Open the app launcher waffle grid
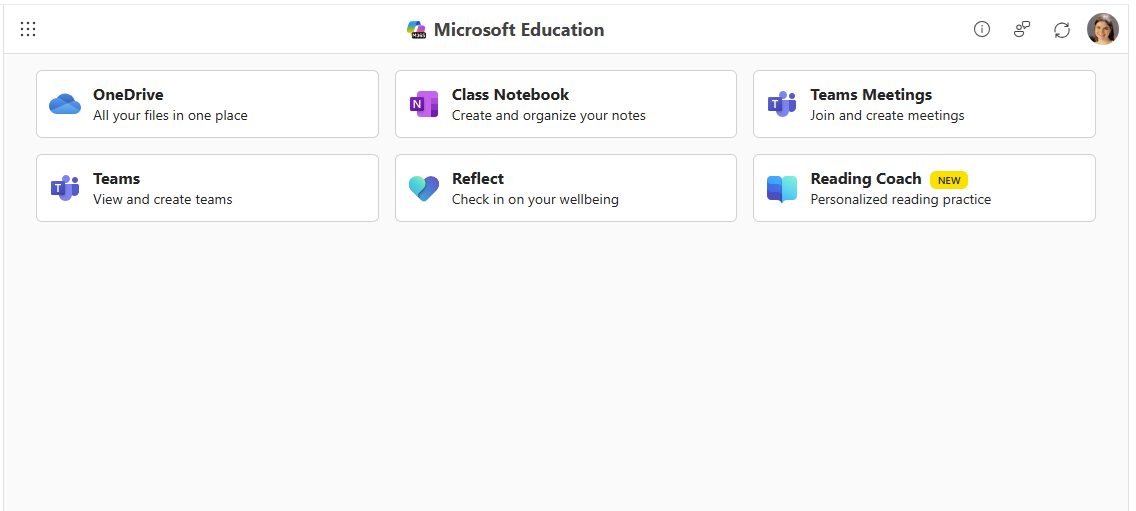This screenshot has width=1136, height=511. coord(28,30)
